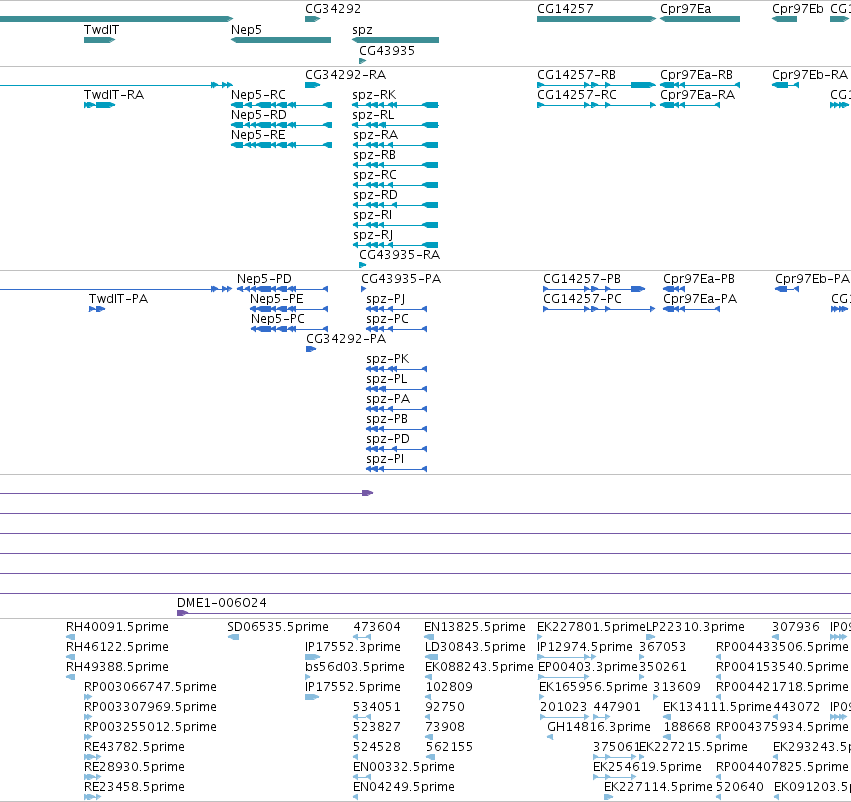Viewport: 851px width, 802px height.
Task: Select the RE43782.5prime EST label
Action: (x=134, y=747)
